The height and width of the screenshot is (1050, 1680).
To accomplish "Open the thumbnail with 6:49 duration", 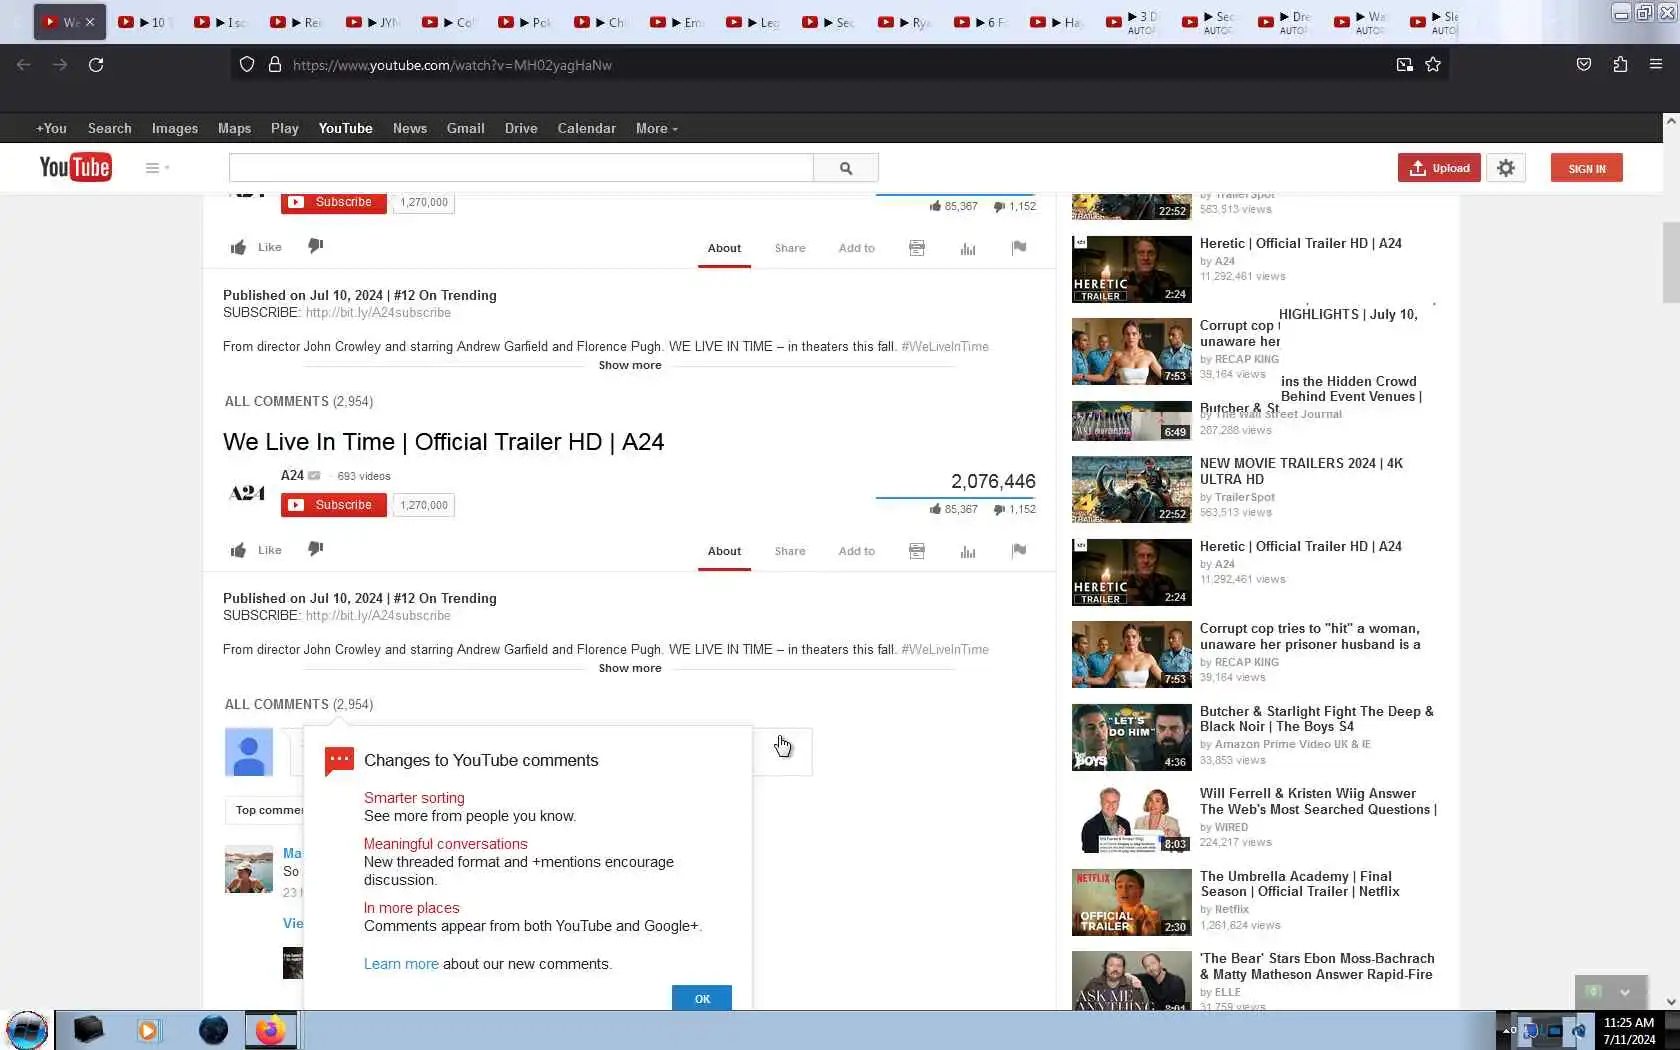I will click(x=1131, y=421).
